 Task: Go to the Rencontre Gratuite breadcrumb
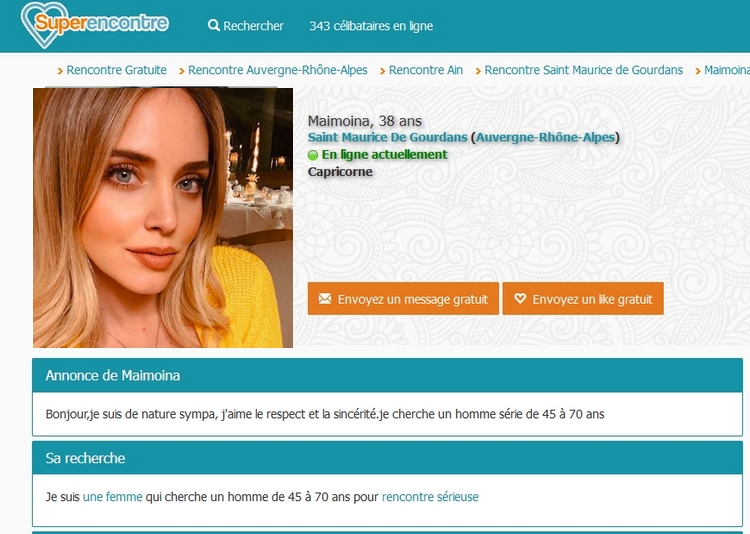pos(116,70)
